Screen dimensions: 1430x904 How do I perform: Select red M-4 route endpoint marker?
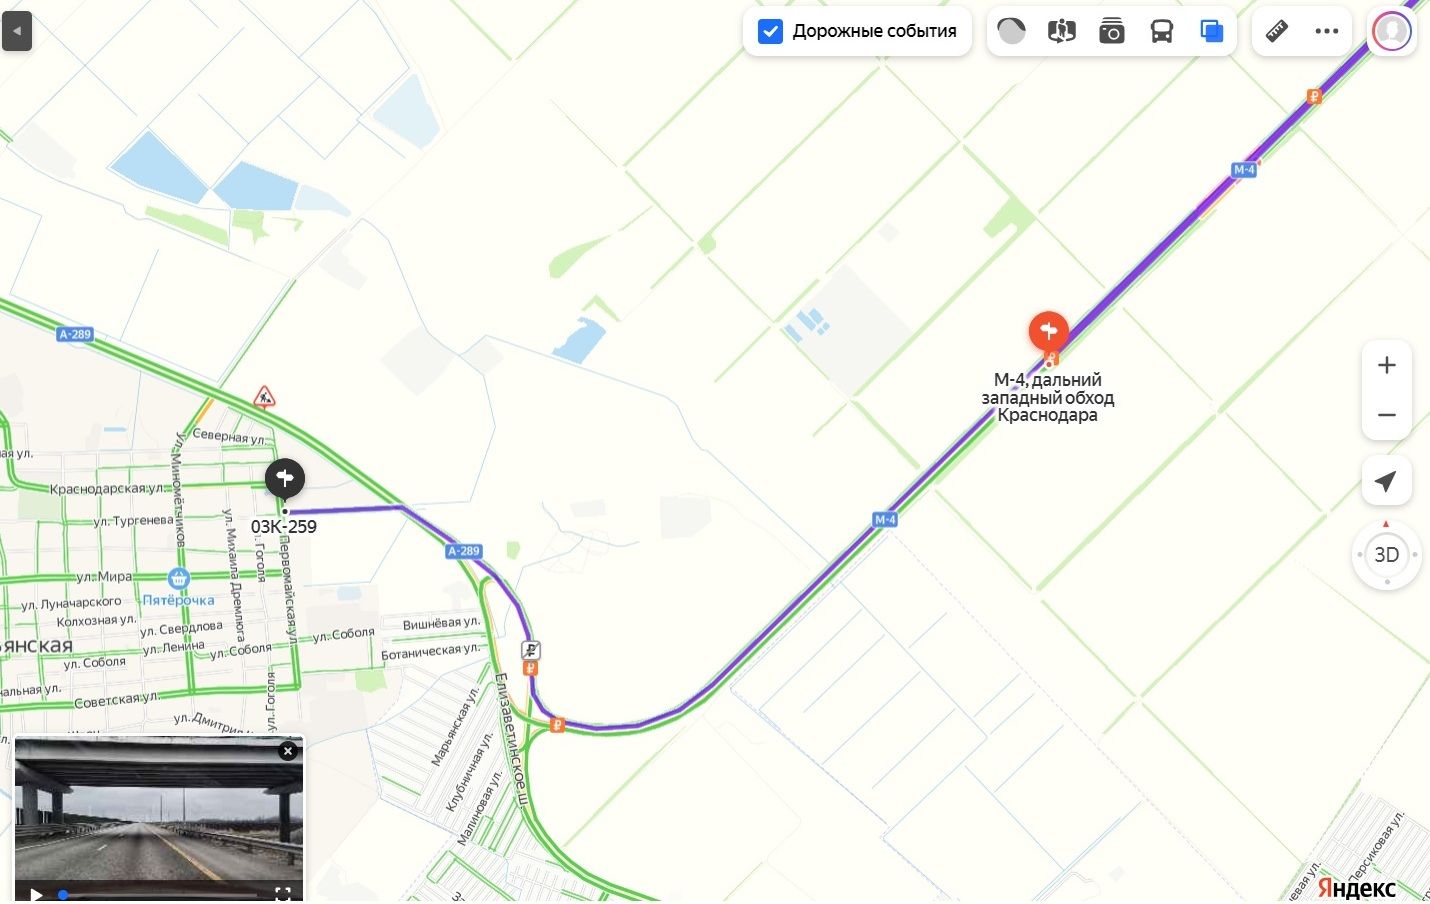click(1048, 333)
